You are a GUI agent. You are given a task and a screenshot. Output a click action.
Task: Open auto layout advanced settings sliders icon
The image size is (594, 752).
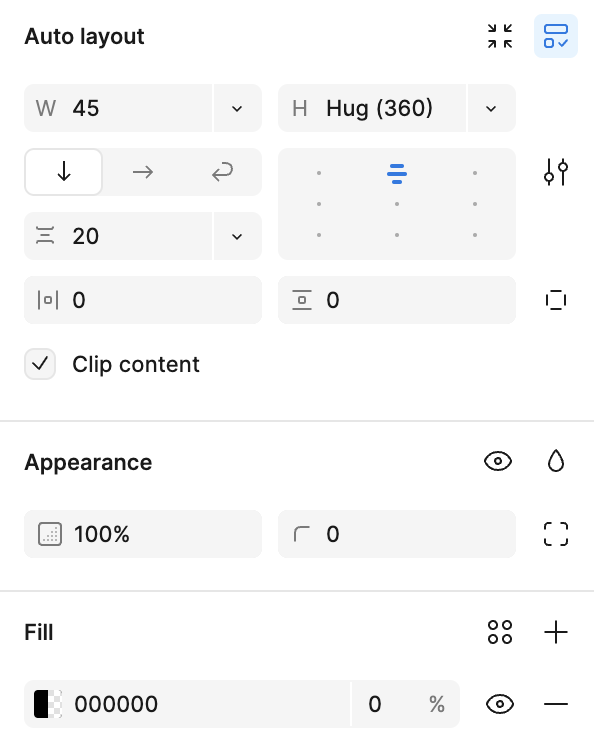pyautogui.click(x=556, y=172)
